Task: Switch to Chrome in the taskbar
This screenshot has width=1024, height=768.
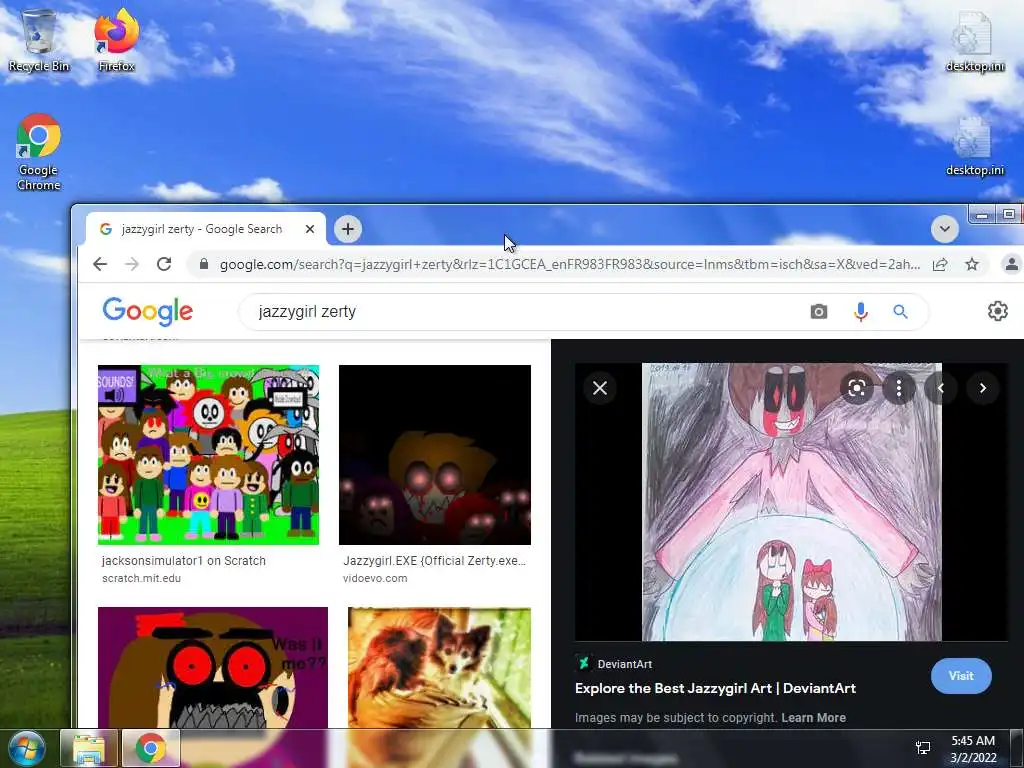Action: (151, 748)
